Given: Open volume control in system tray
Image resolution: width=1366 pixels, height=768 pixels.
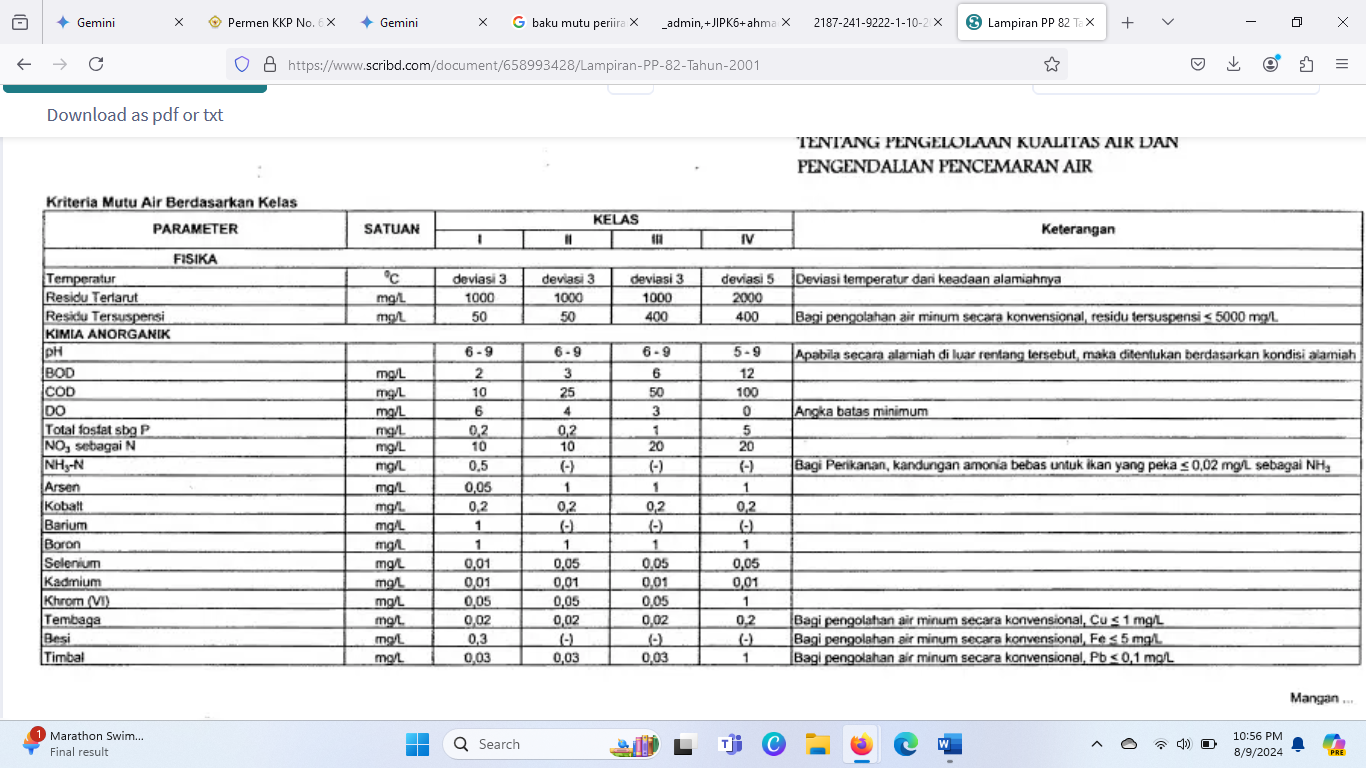Looking at the screenshot, I should [1184, 744].
